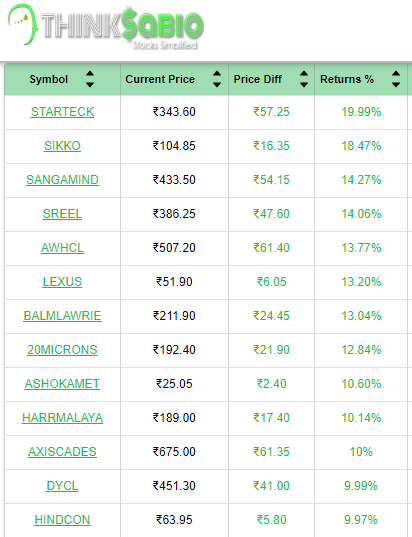The height and width of the screenshot is (537, 412).
Task: Click returns value 14.06%
Action: (361, 214)
